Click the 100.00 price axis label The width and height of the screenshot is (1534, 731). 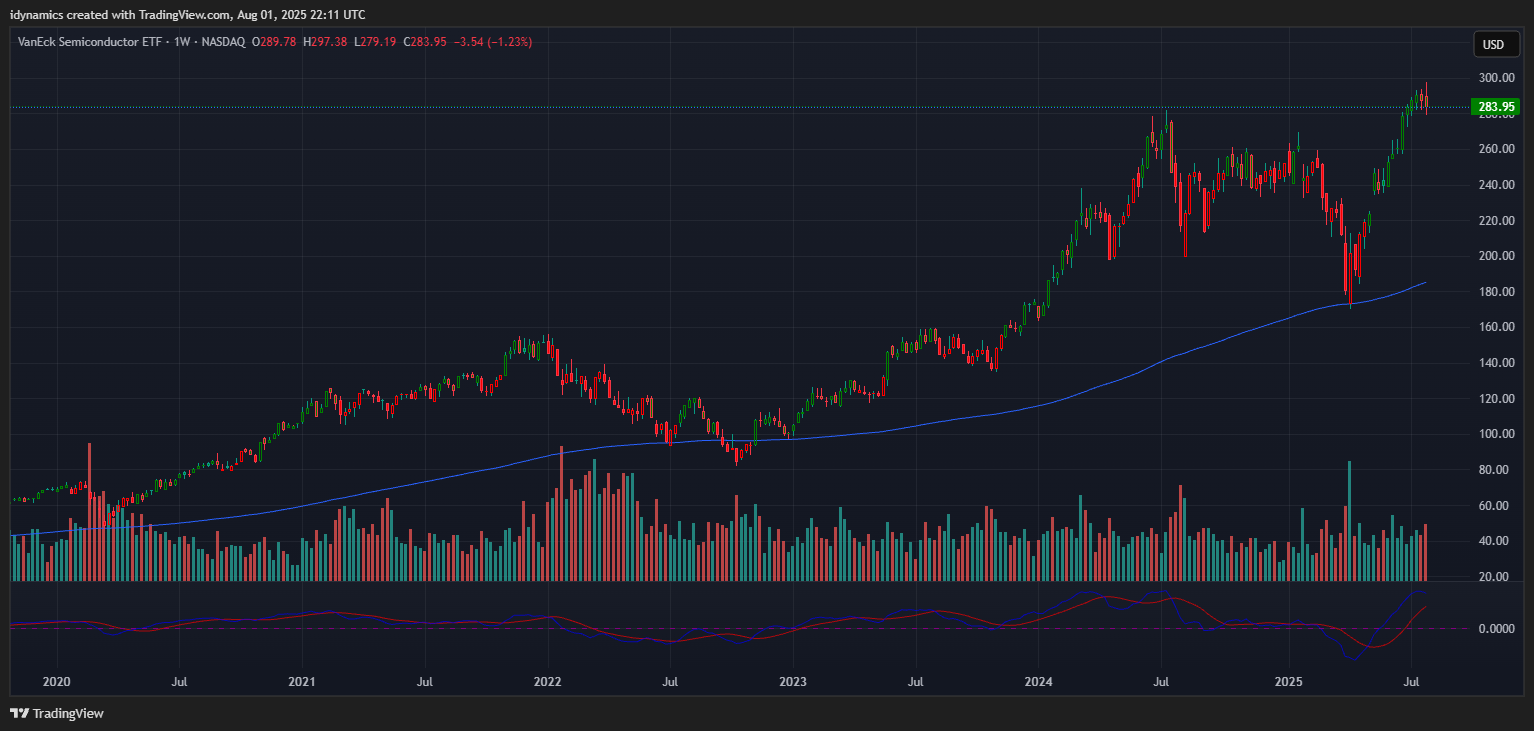pos(1495,434)
